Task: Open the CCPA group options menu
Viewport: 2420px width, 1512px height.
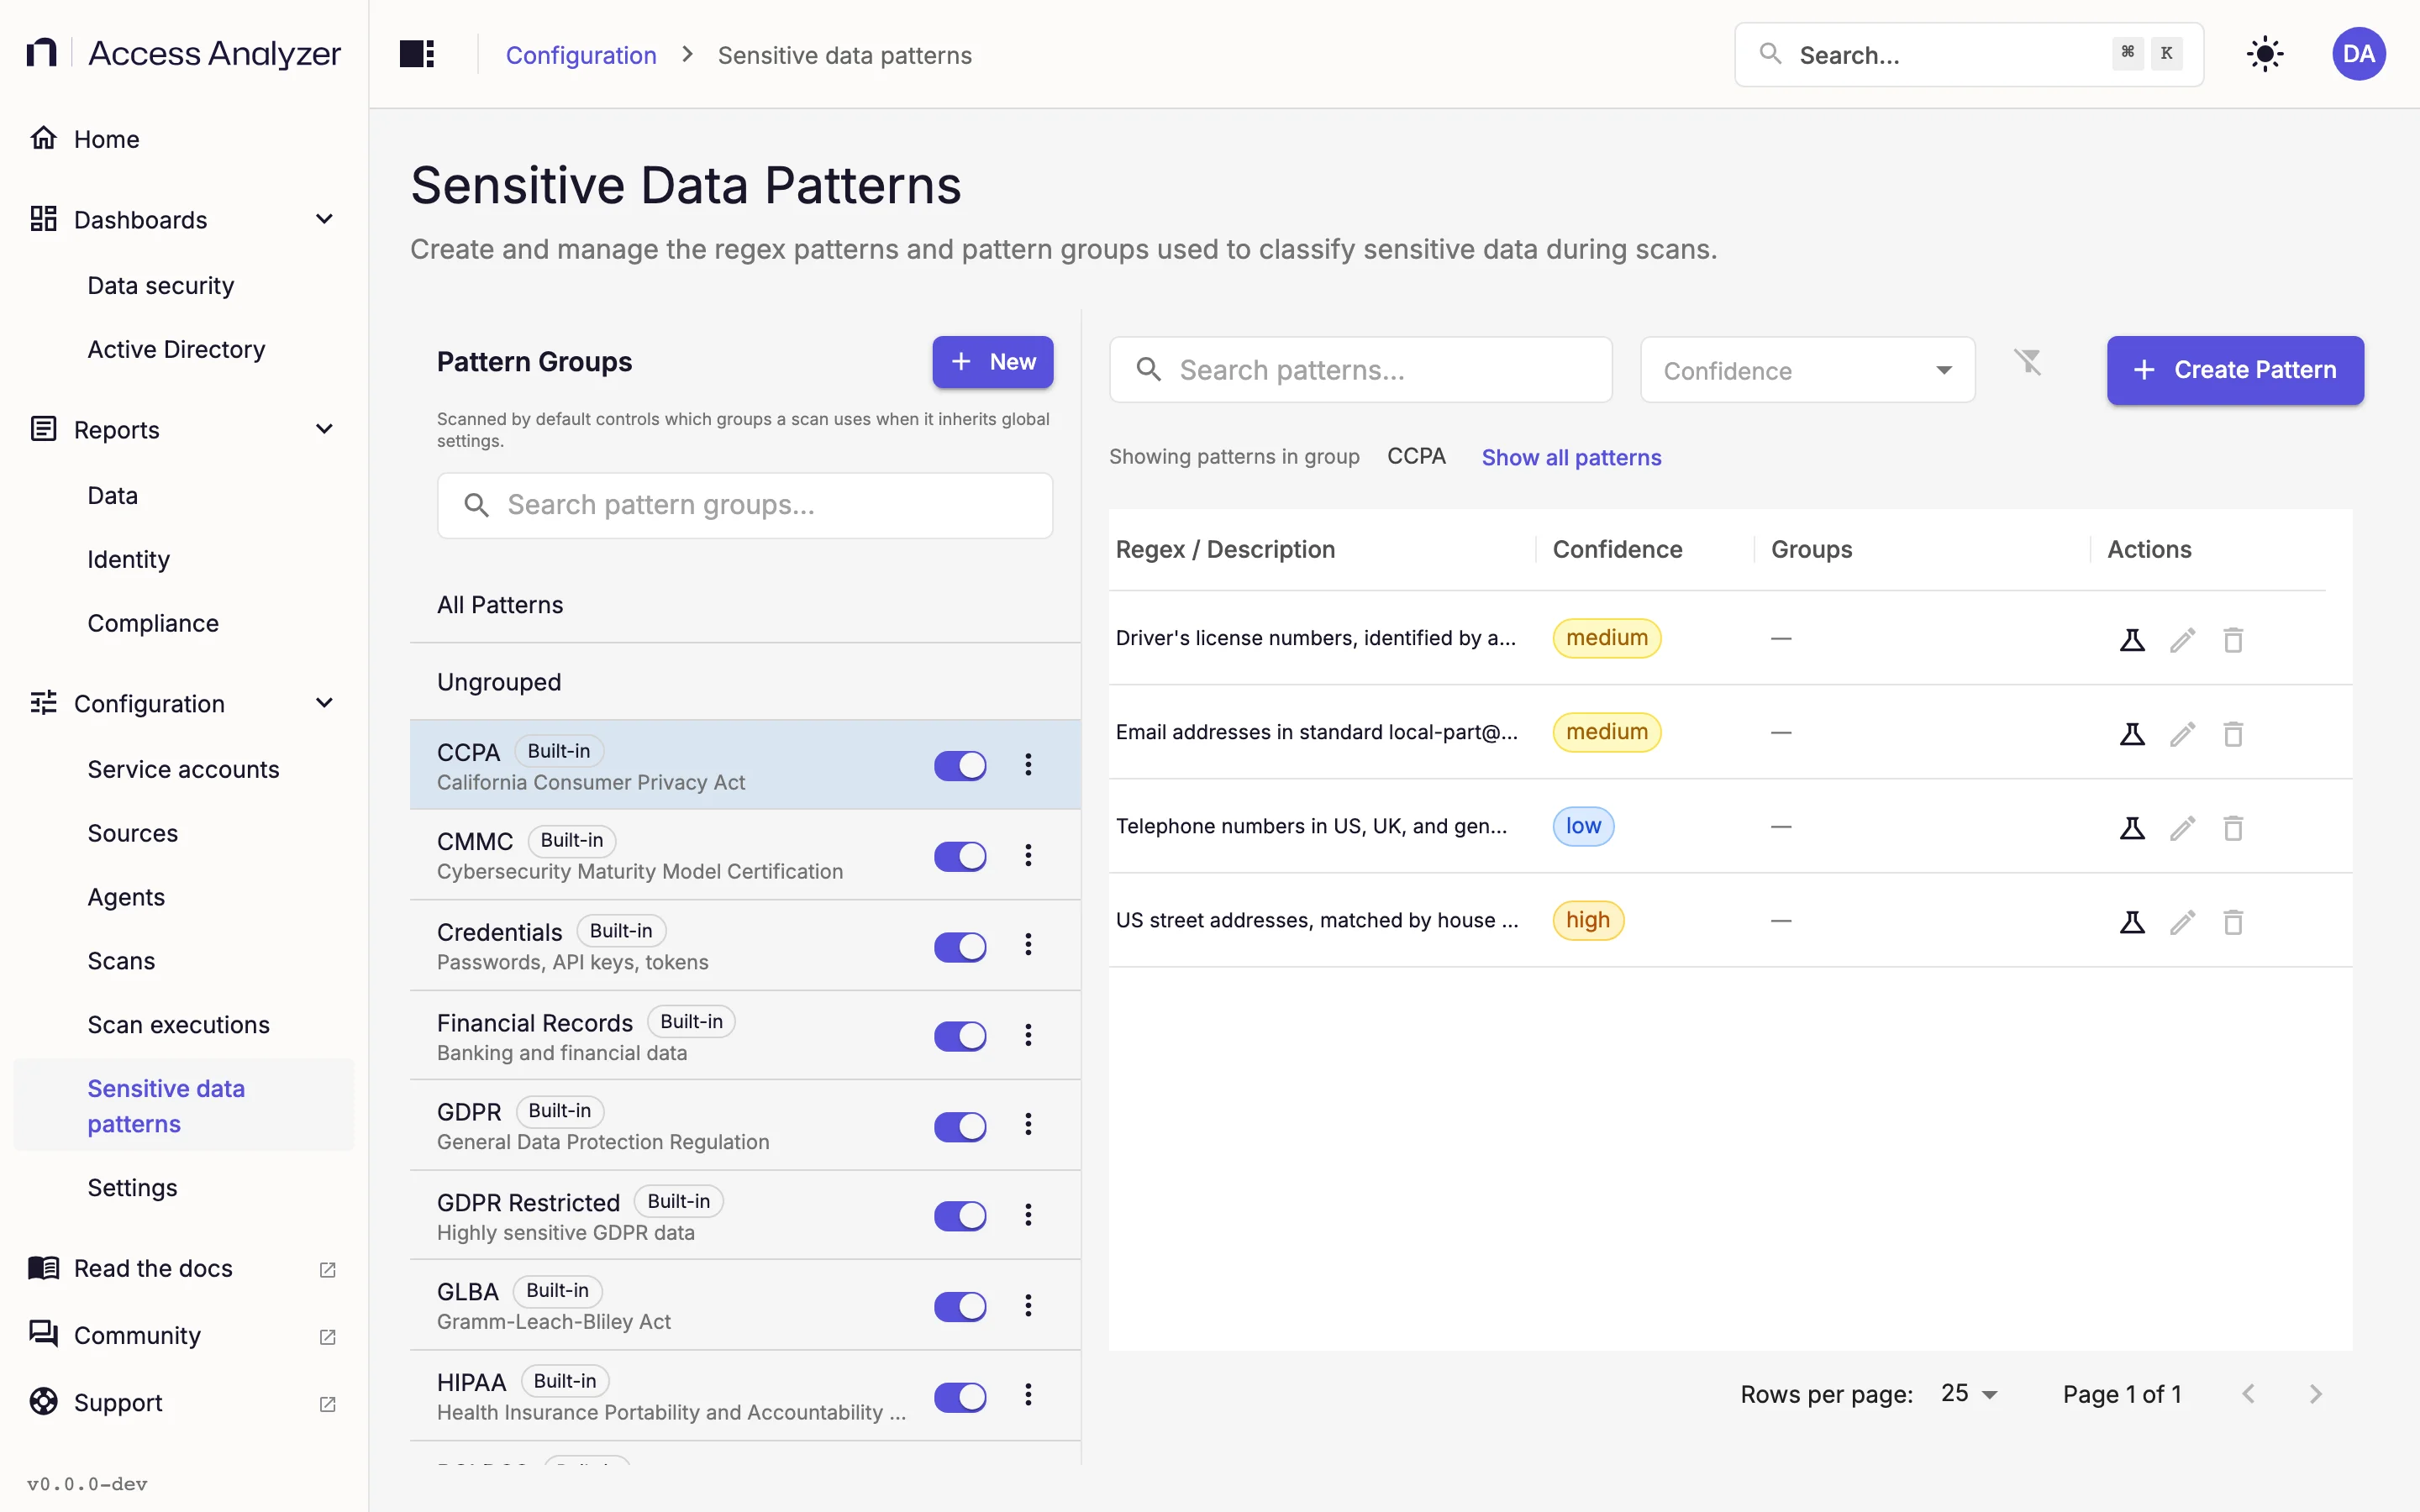Action: pyautogui.click(x=1027, y=765)
